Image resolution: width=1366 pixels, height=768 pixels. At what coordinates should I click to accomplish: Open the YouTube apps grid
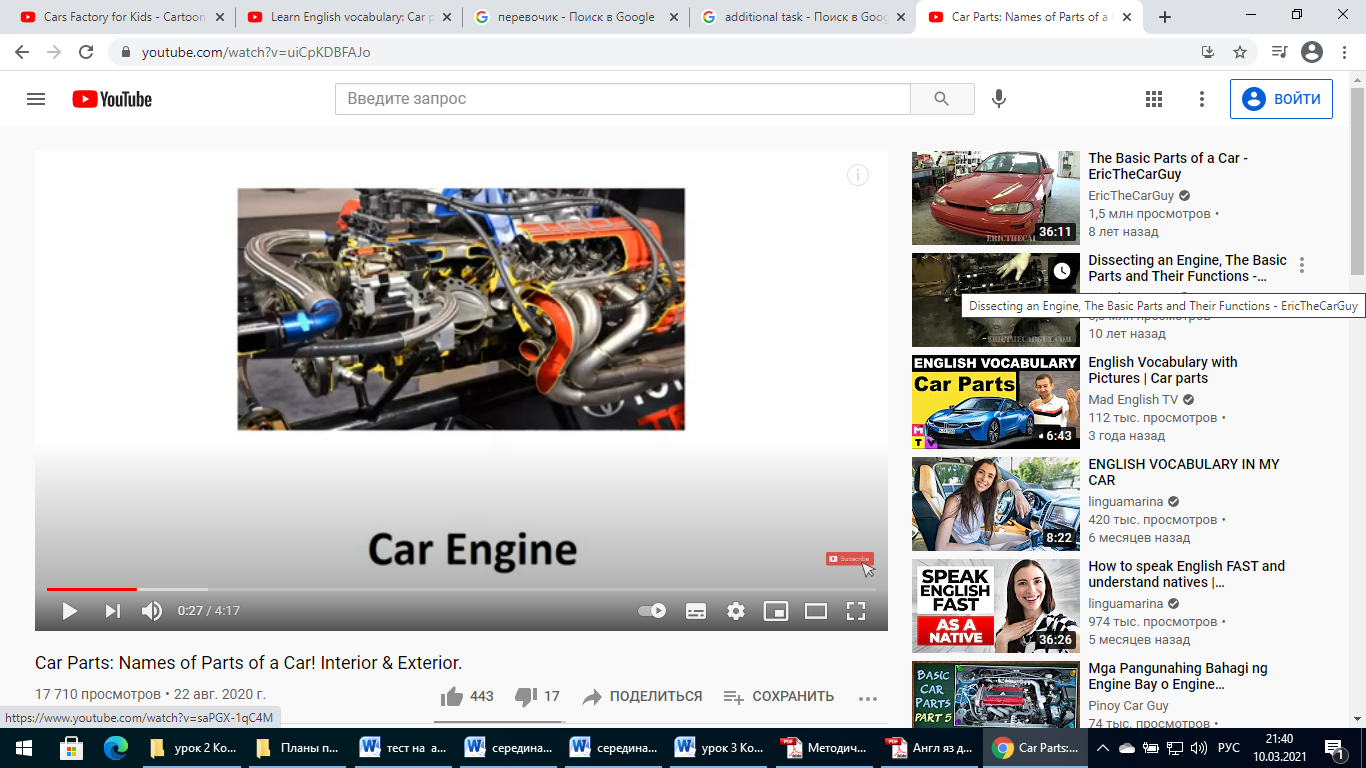1154,99
